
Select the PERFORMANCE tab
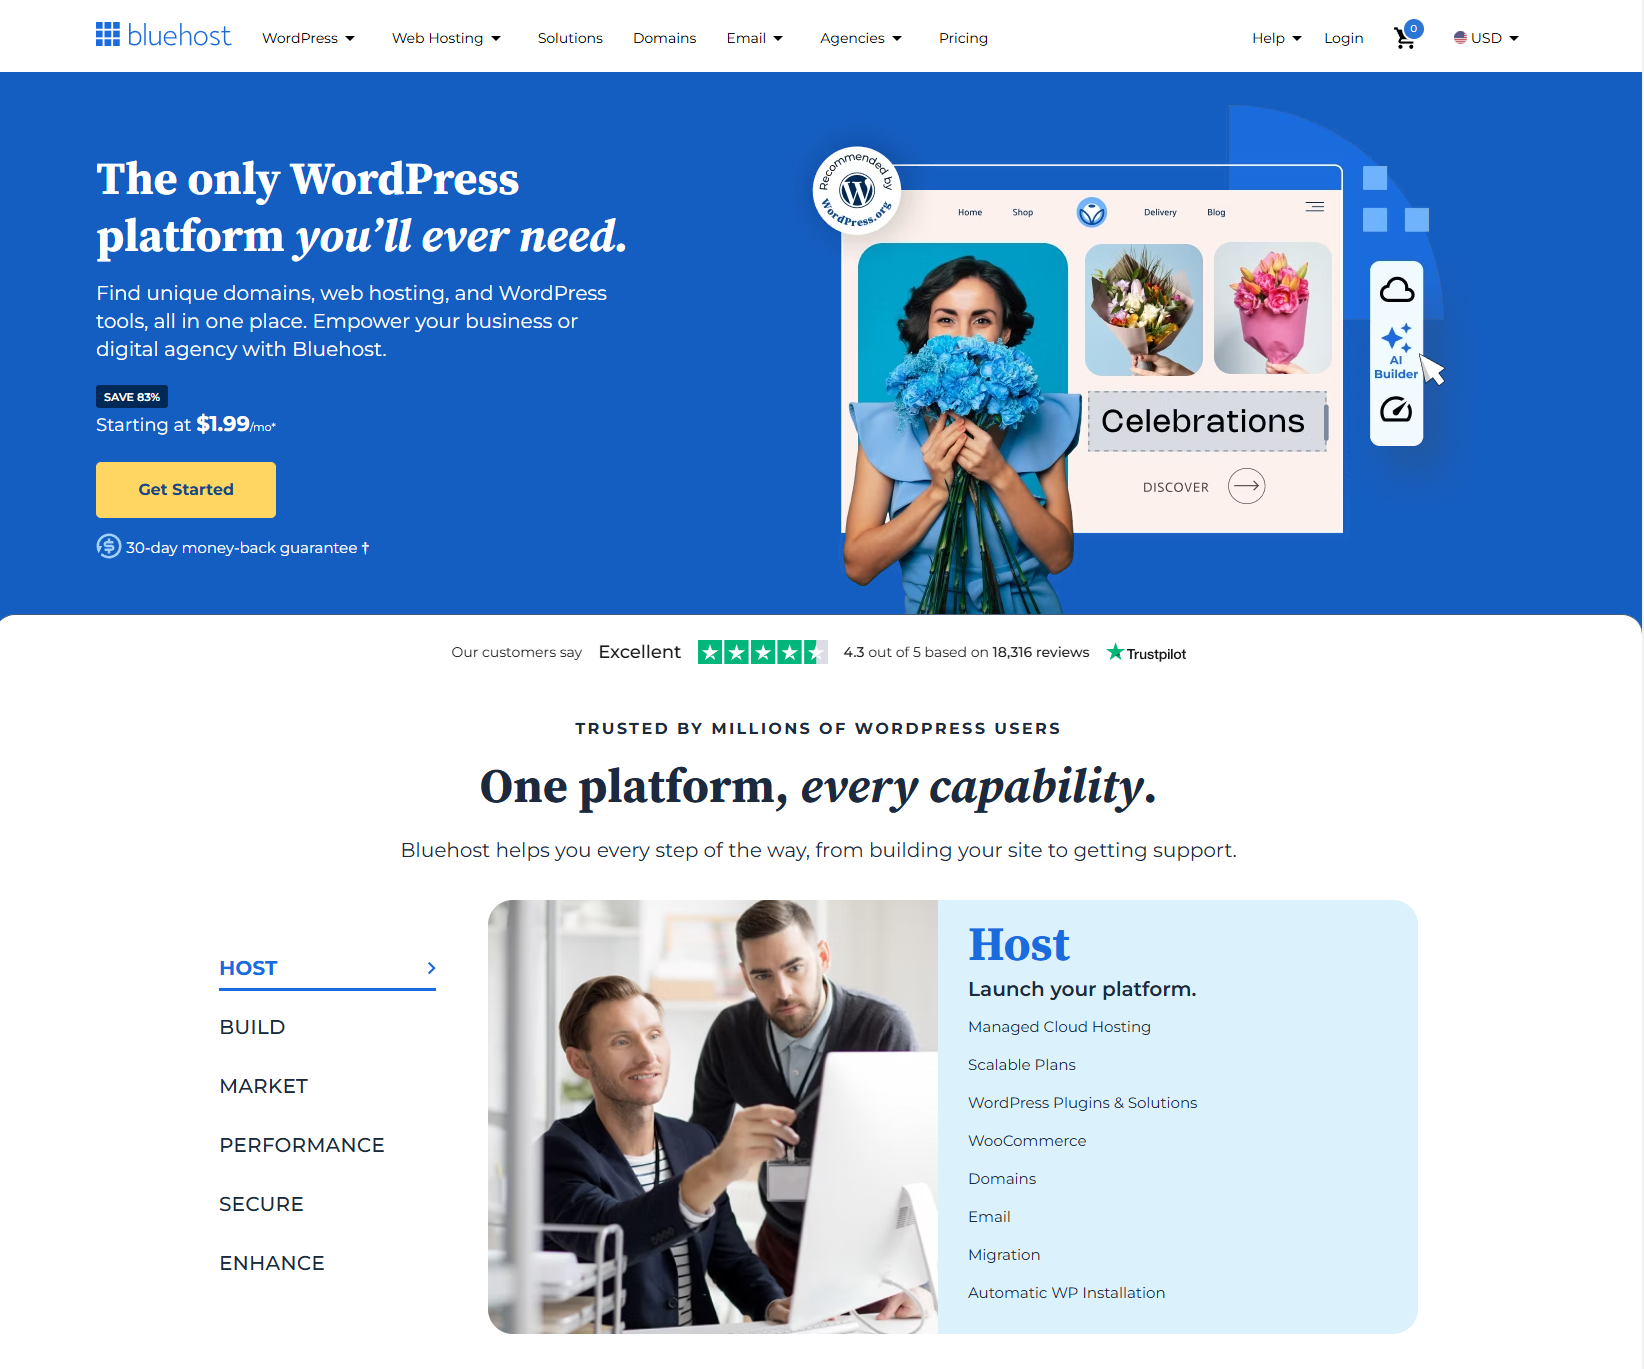(302, 1145)
